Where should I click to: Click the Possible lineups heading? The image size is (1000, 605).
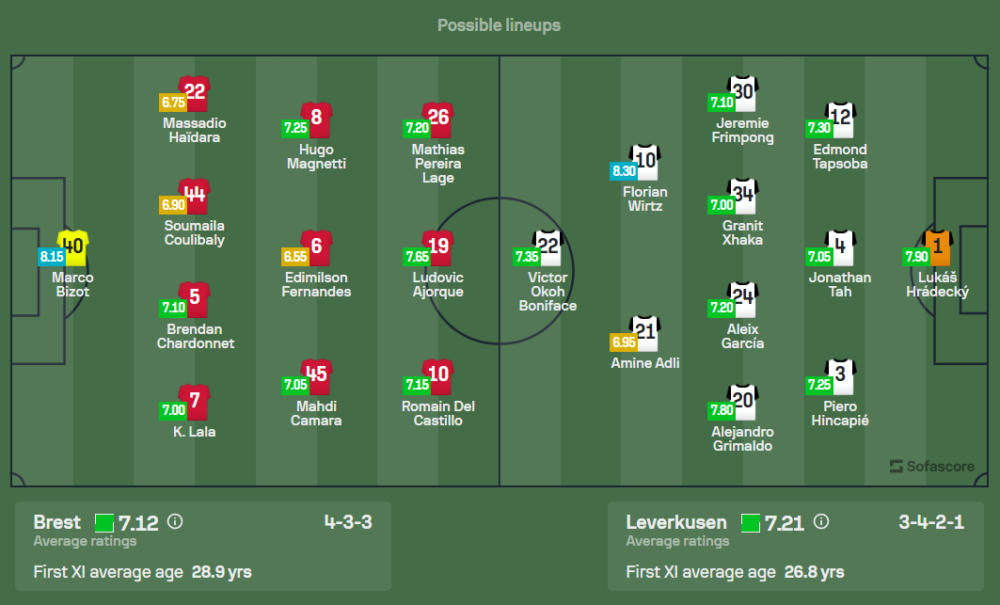[499, 25]
